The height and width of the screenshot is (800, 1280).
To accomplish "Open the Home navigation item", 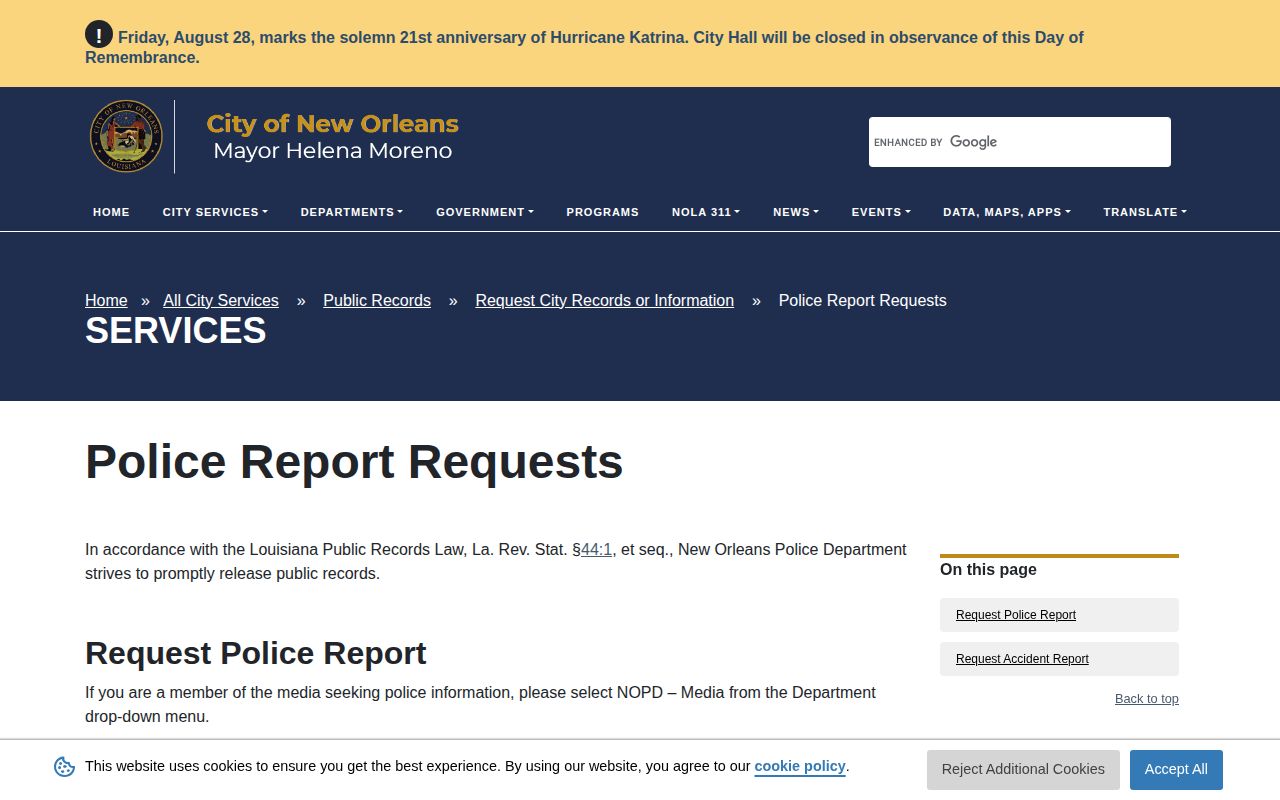I will point(111,212).
